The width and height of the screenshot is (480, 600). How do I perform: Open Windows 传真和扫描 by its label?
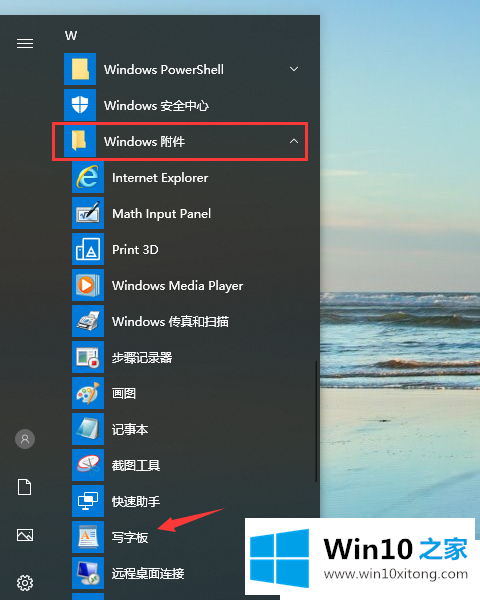(170, 321)
